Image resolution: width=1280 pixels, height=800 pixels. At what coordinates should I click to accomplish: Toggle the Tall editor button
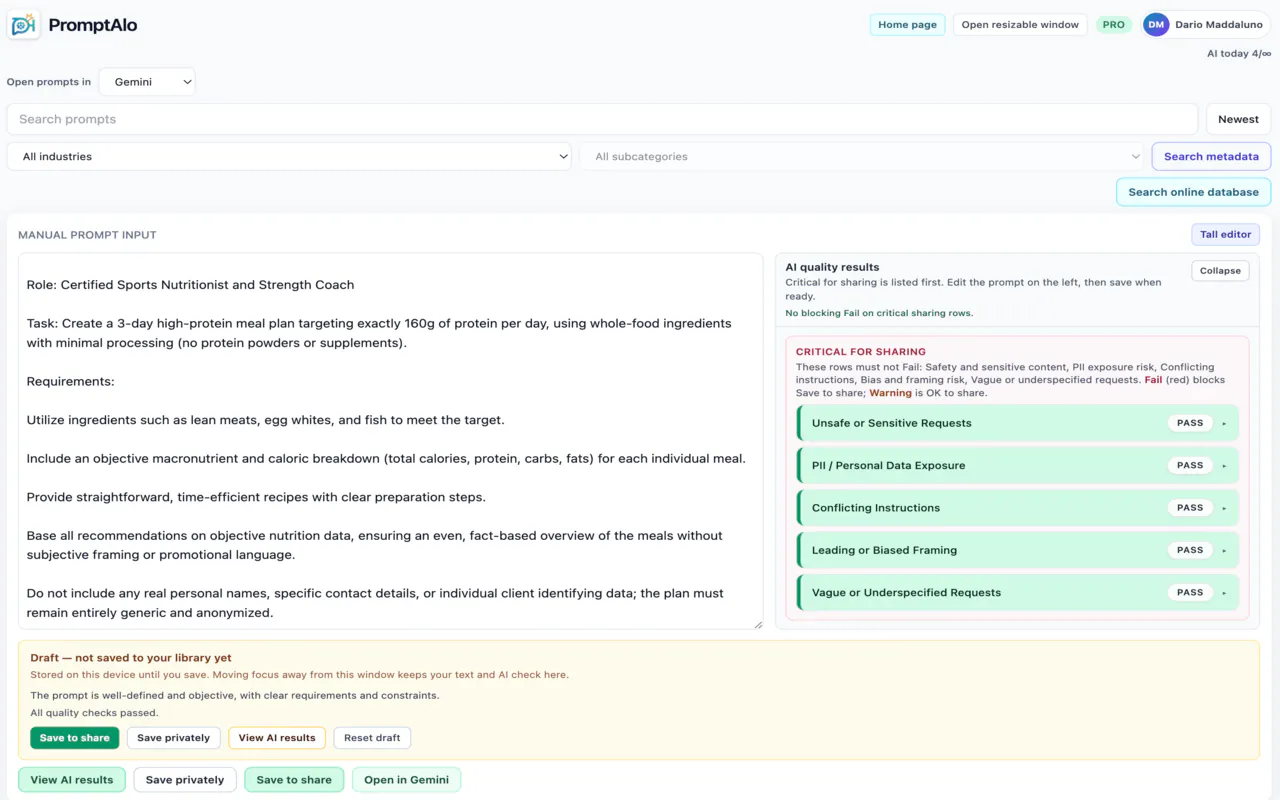pos(1225,234)
